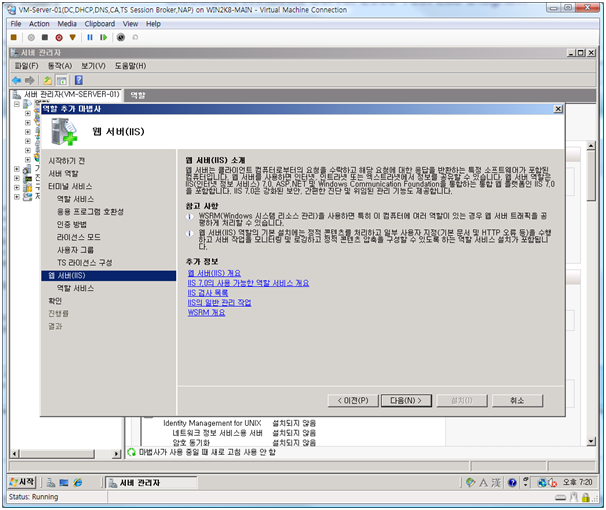Open the IIS의 일반 관리 작업 link
This screenshot has height=510, width=606.
[219, 303]
